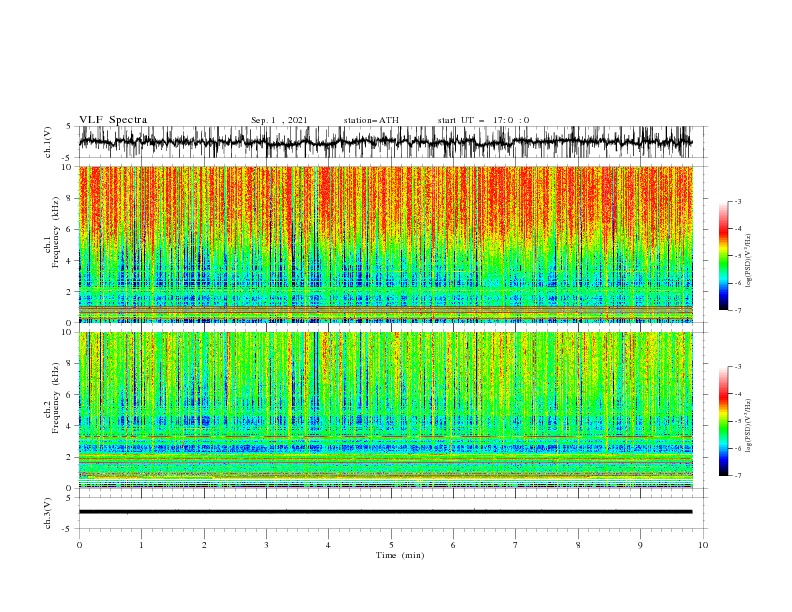792x612 pixels.
Task: Click the 'VLF Spectra' title text
Action: click(113, 120)
